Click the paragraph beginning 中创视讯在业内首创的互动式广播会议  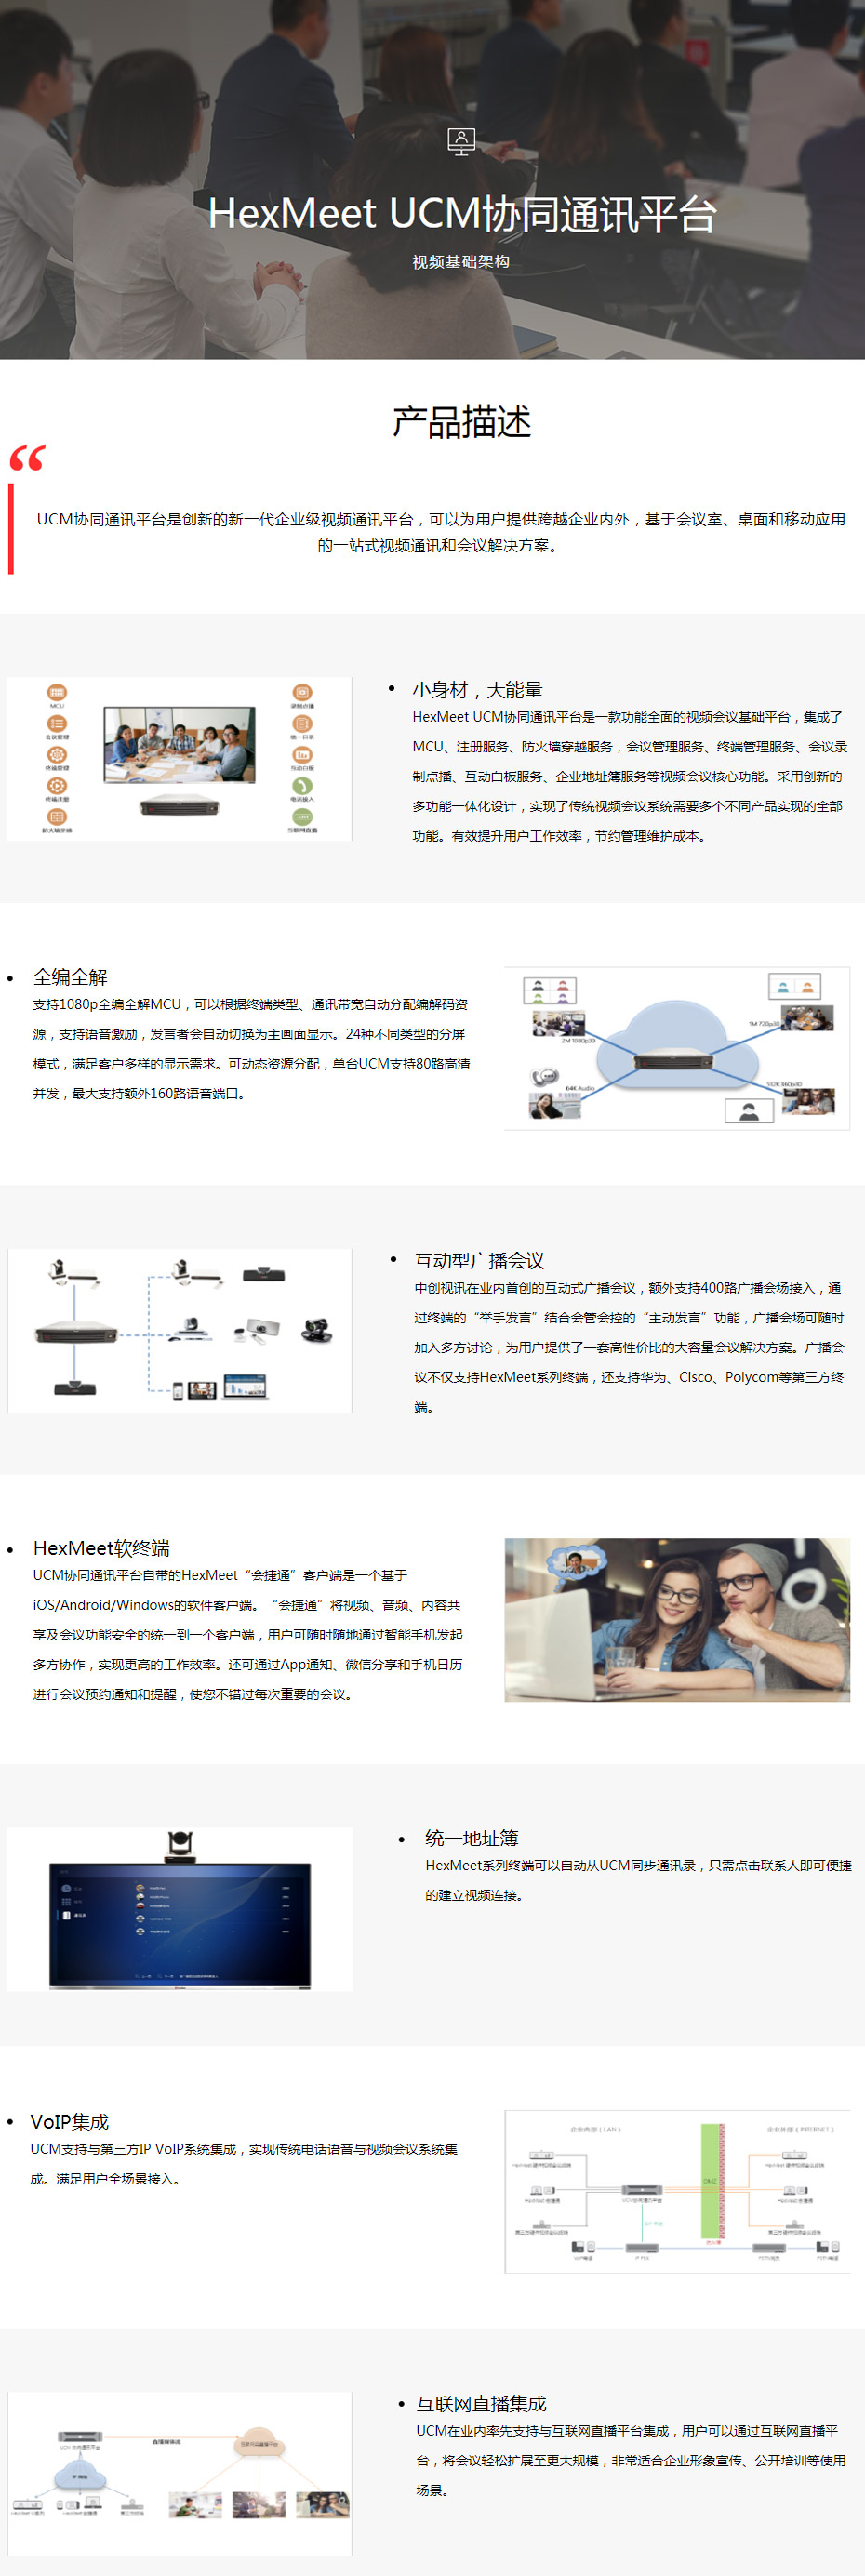point(630,1347)
